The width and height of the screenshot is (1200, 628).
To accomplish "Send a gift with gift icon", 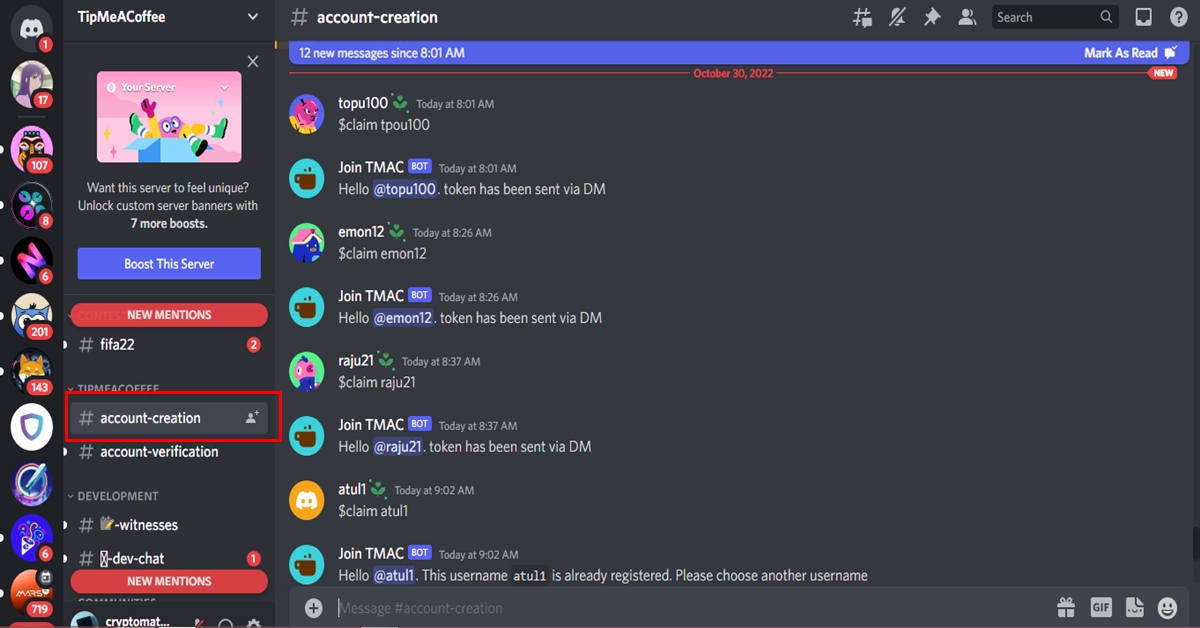I will [1065, 607].
